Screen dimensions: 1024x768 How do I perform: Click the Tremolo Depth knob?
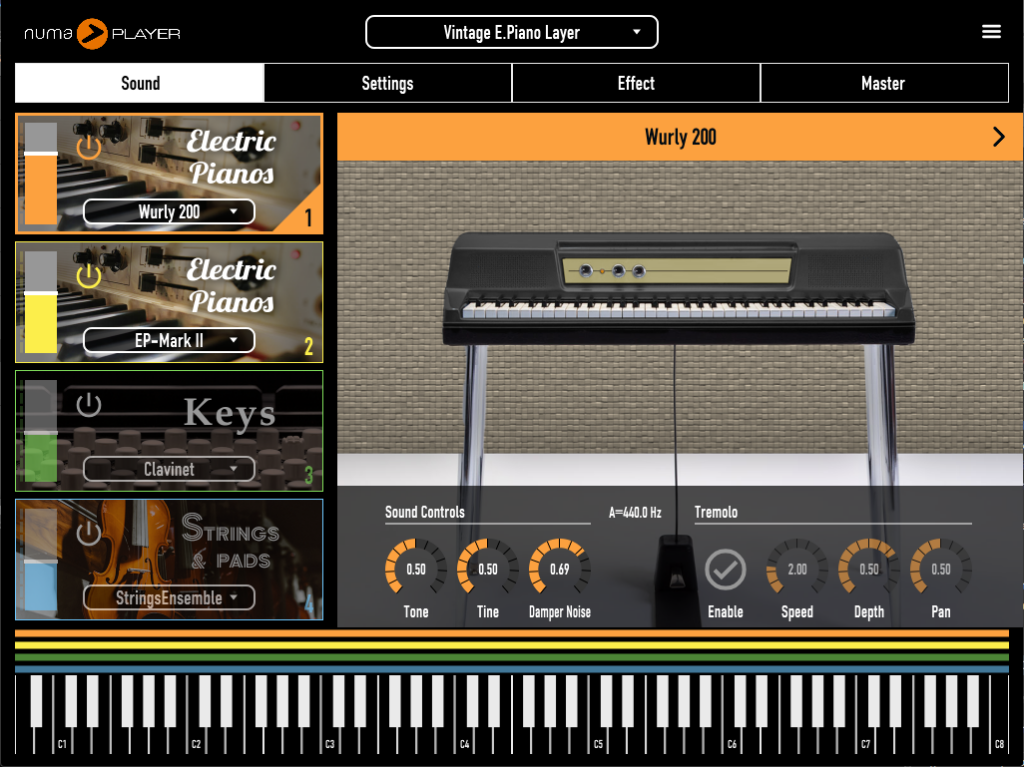pyautogui.click(x=869, y=568)
